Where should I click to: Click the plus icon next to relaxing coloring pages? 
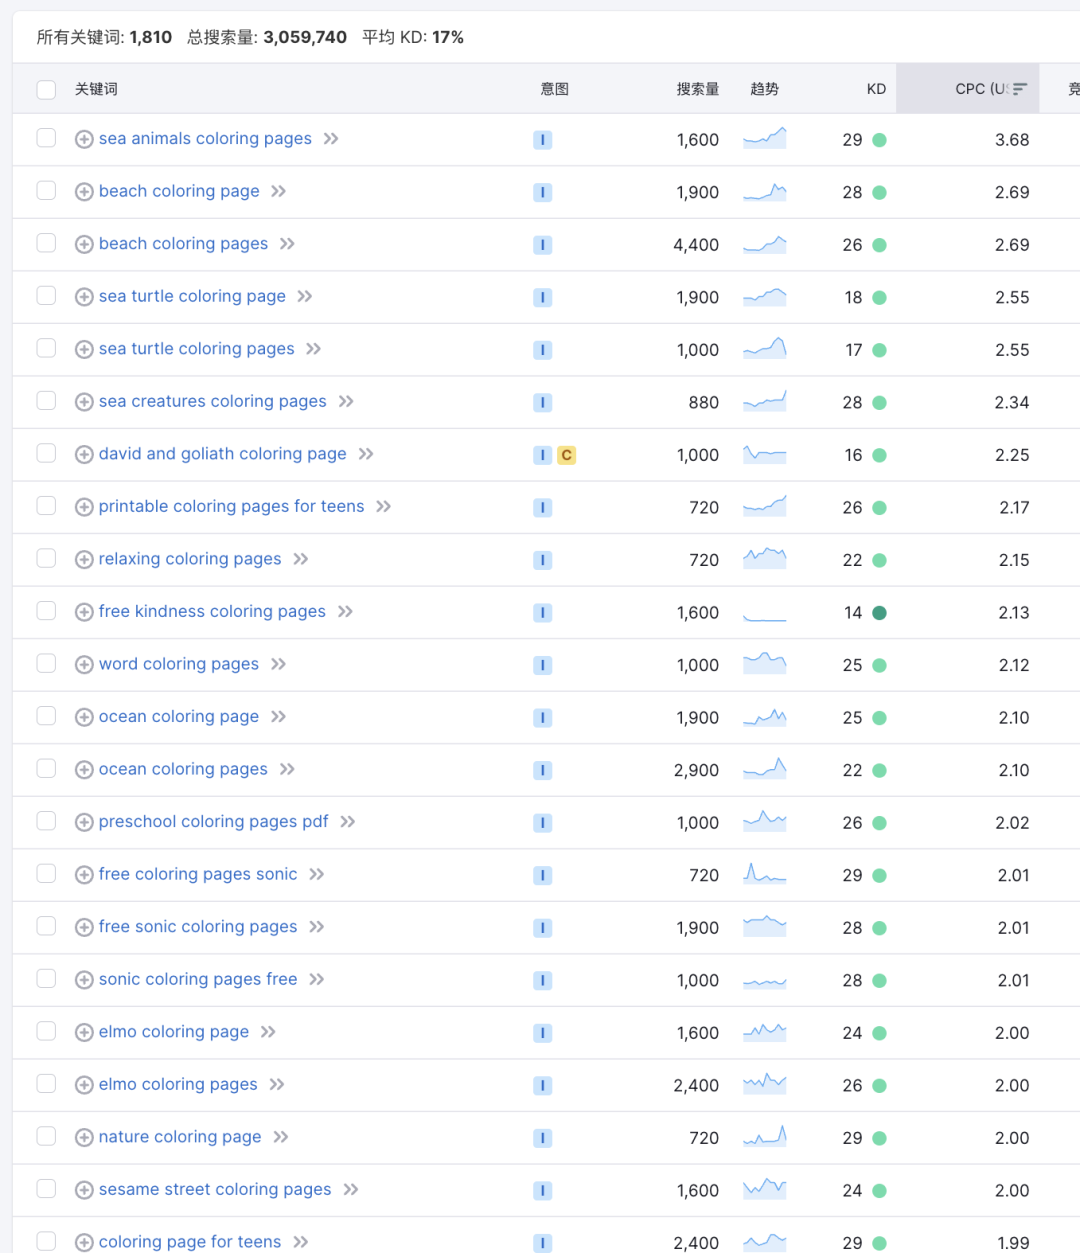pos(85,560)
